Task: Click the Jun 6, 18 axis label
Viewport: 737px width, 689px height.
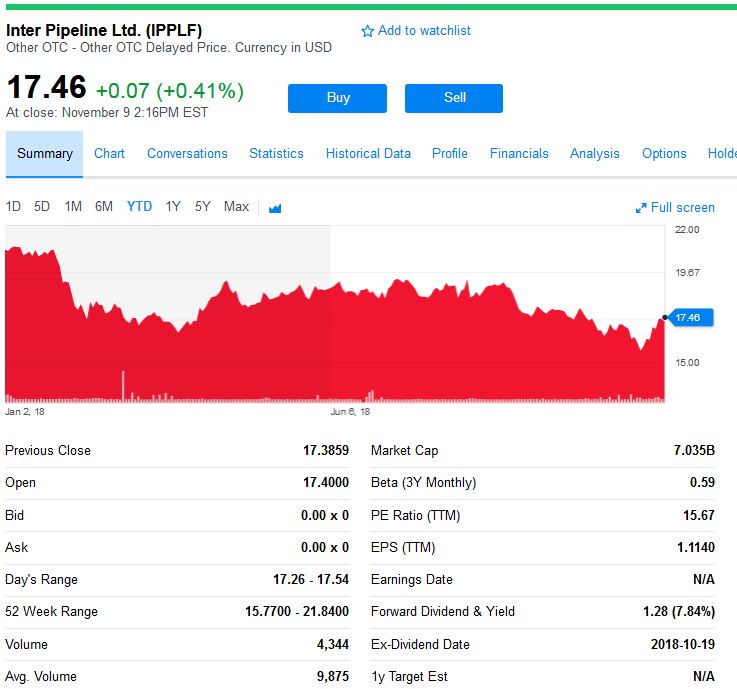Action: click(x=350, y=412)
